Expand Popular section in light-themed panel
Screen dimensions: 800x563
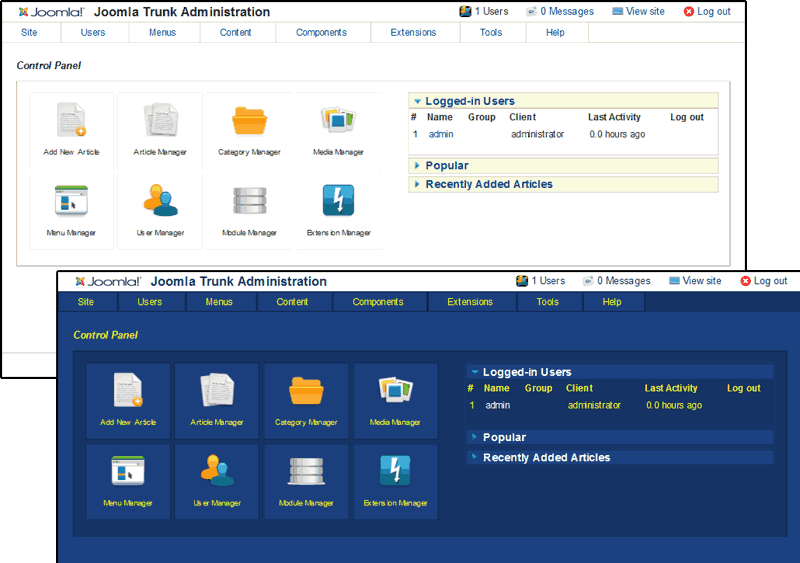[446, 166]
